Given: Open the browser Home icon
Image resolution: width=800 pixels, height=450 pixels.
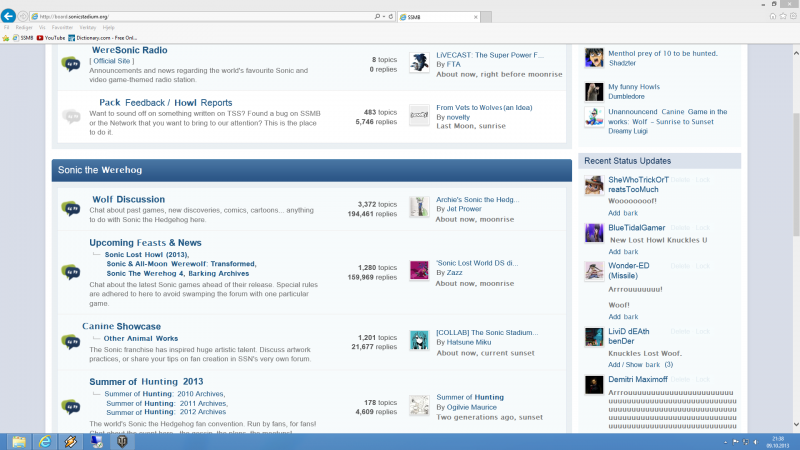Looking at the screenshot, I should click(x=772, y=16).
